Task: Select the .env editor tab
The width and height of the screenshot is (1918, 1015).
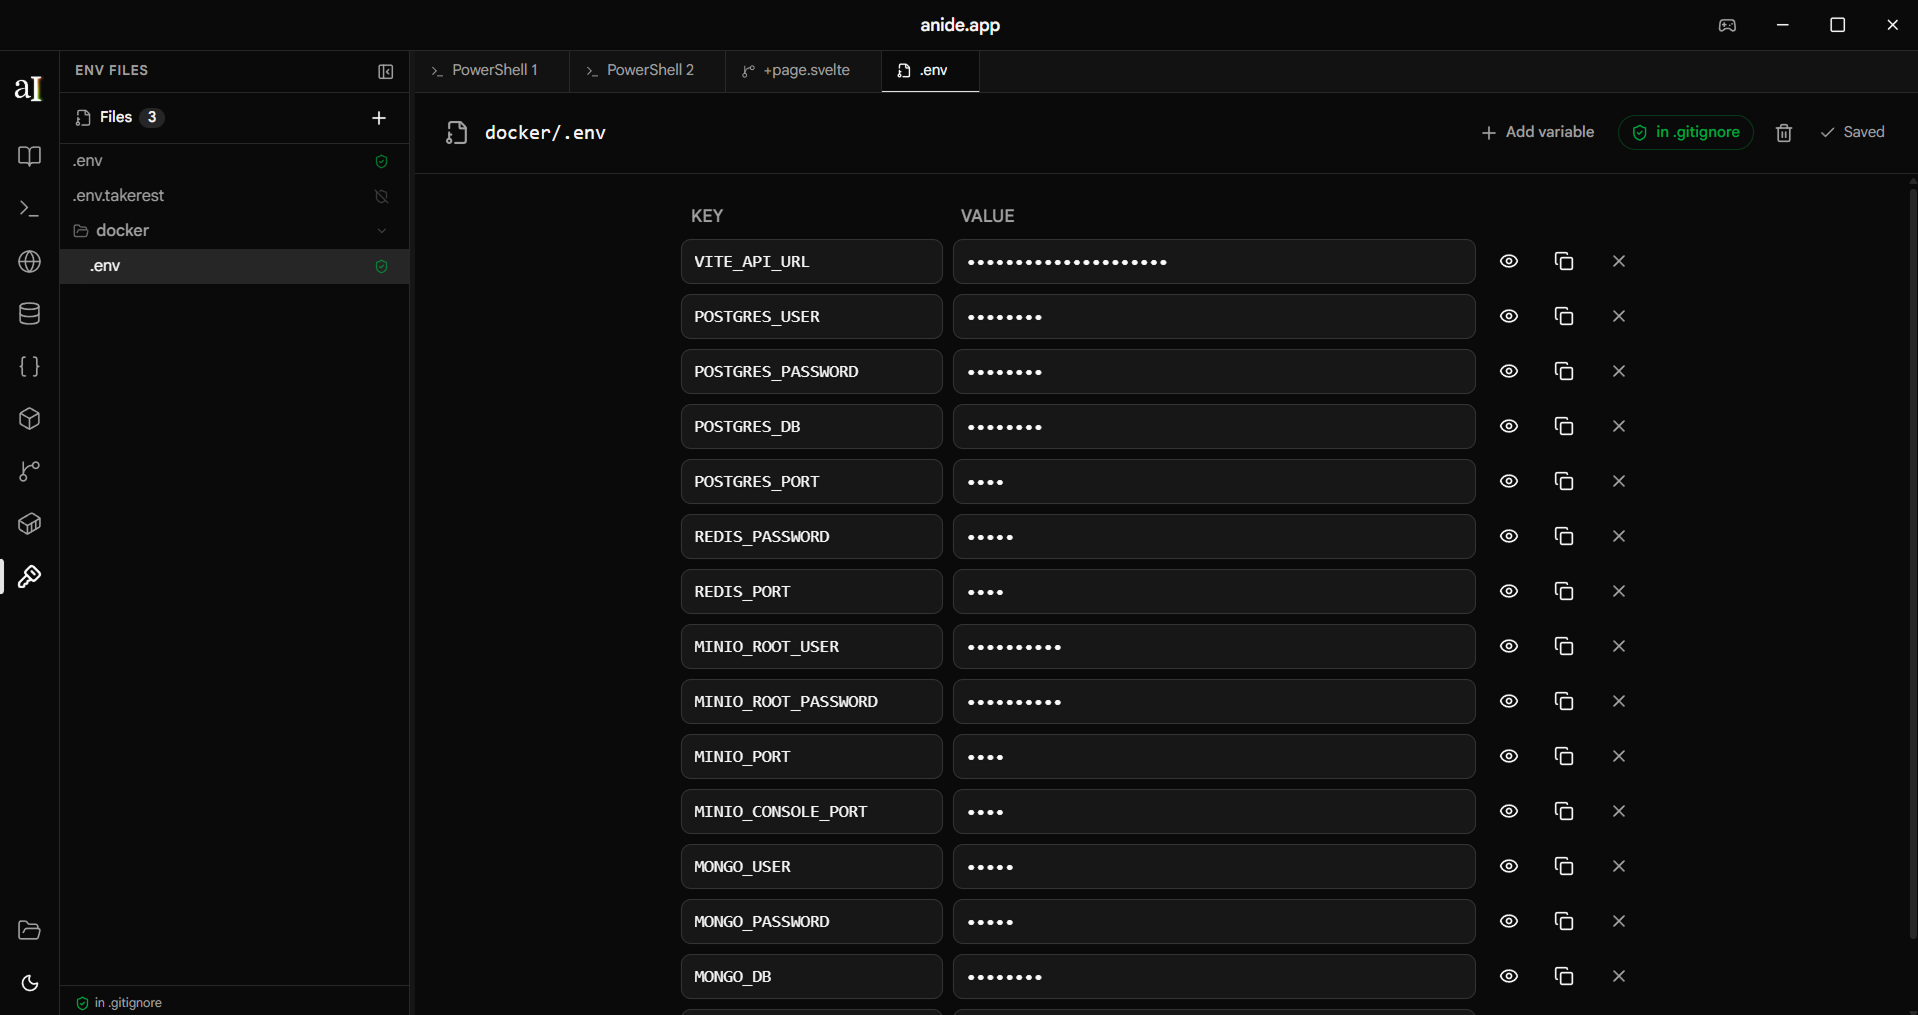Action: pos(930,71)
